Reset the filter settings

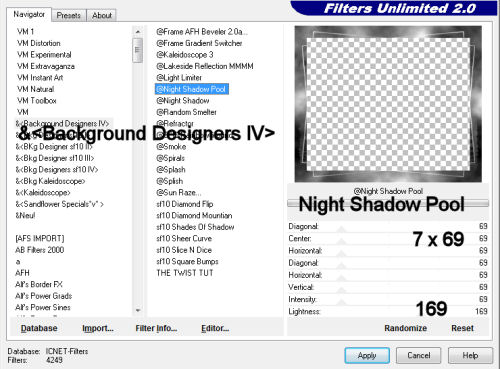(462, 328)
